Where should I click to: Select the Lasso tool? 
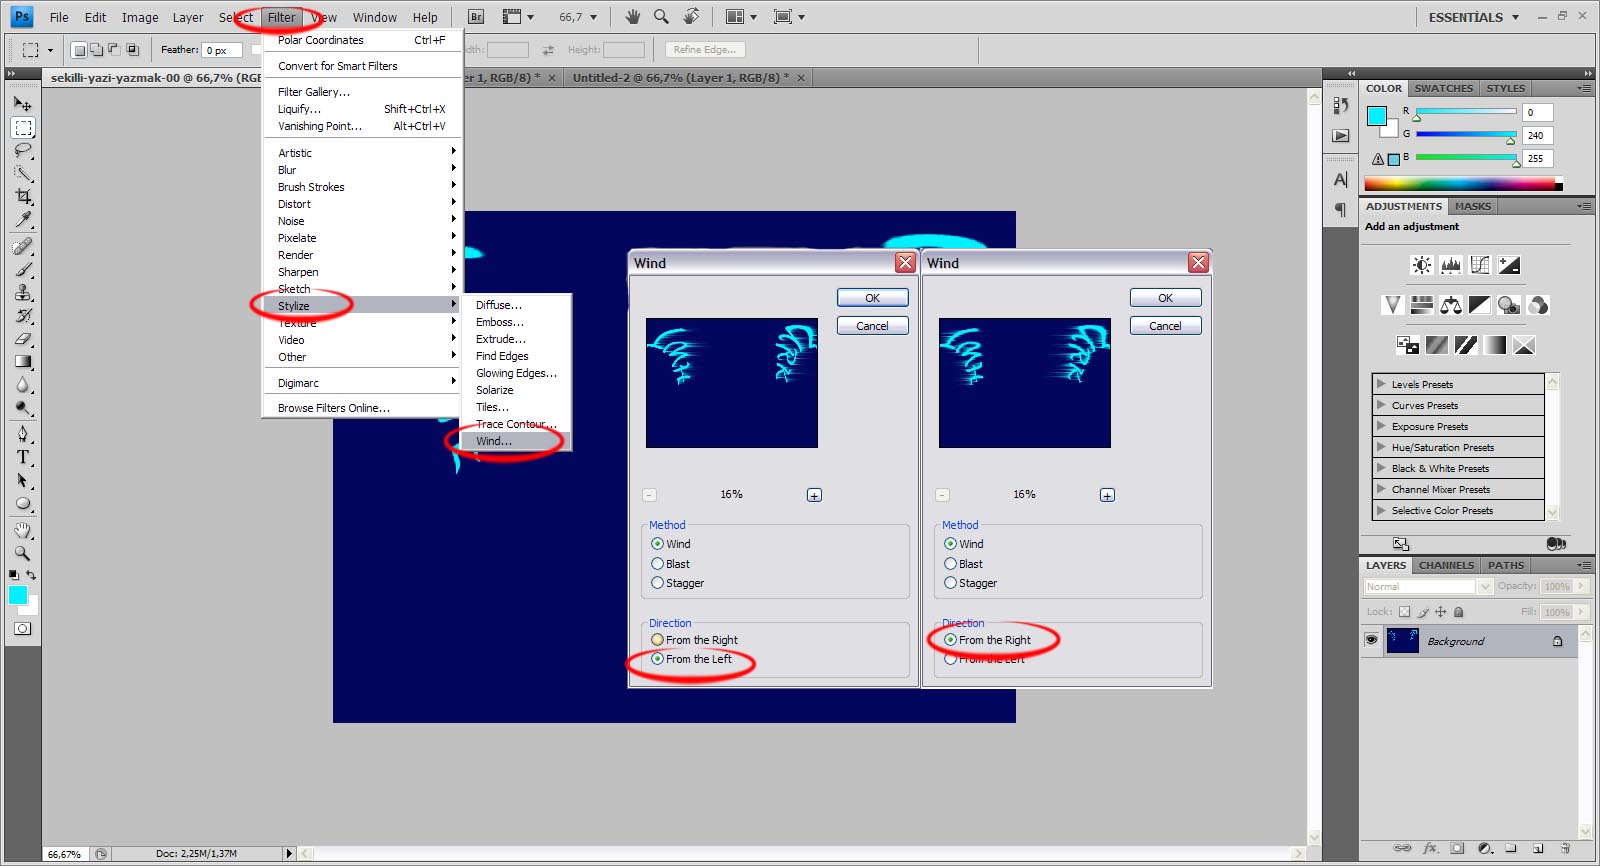pyautogui.click(x=22, y=150)
